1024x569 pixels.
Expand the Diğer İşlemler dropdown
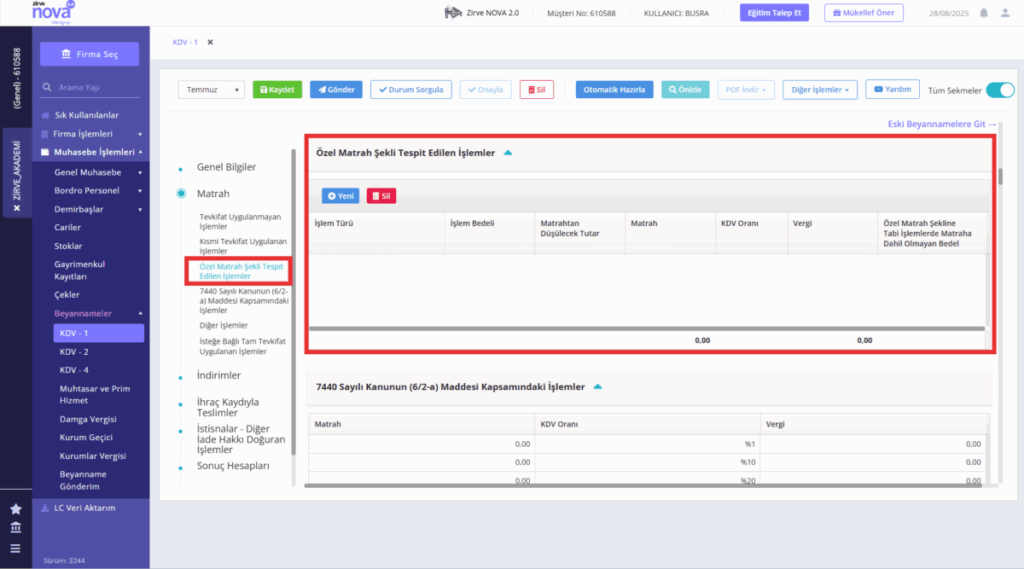(x=820, y=89)
